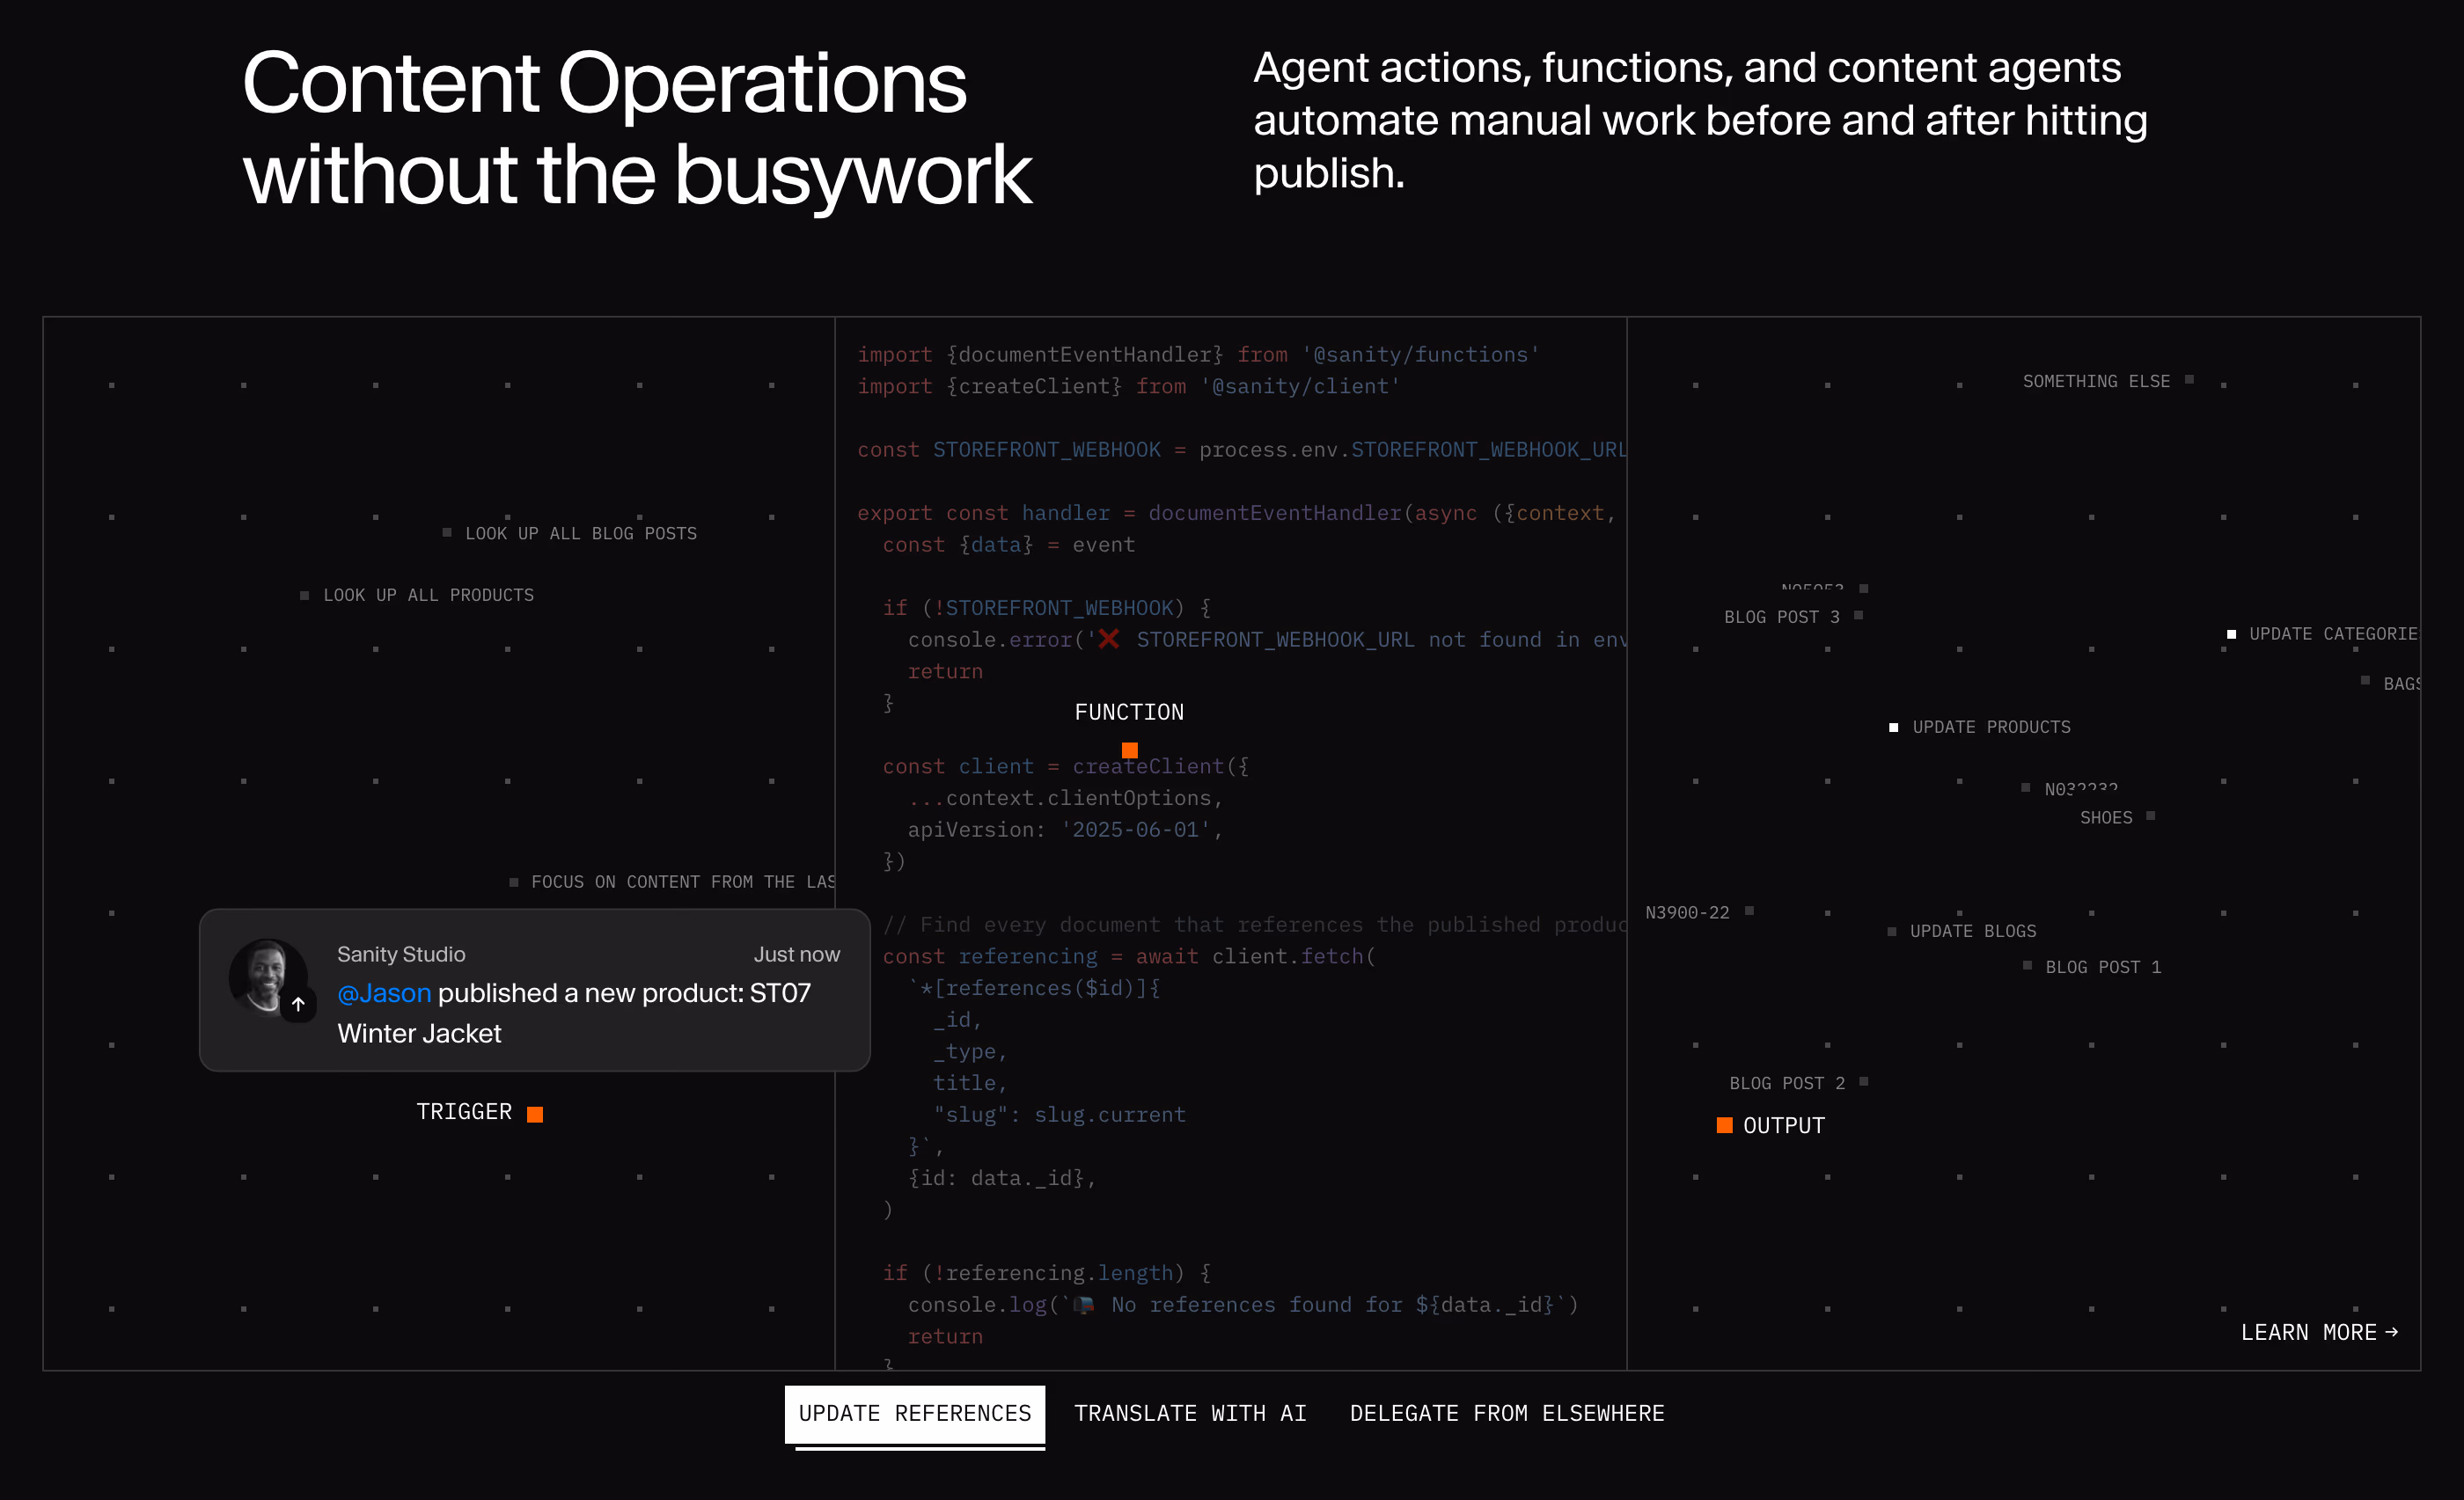Click the N3900-22 label
The height and width of the screenshot is (1500, 2464).
tap(1687, 912)
